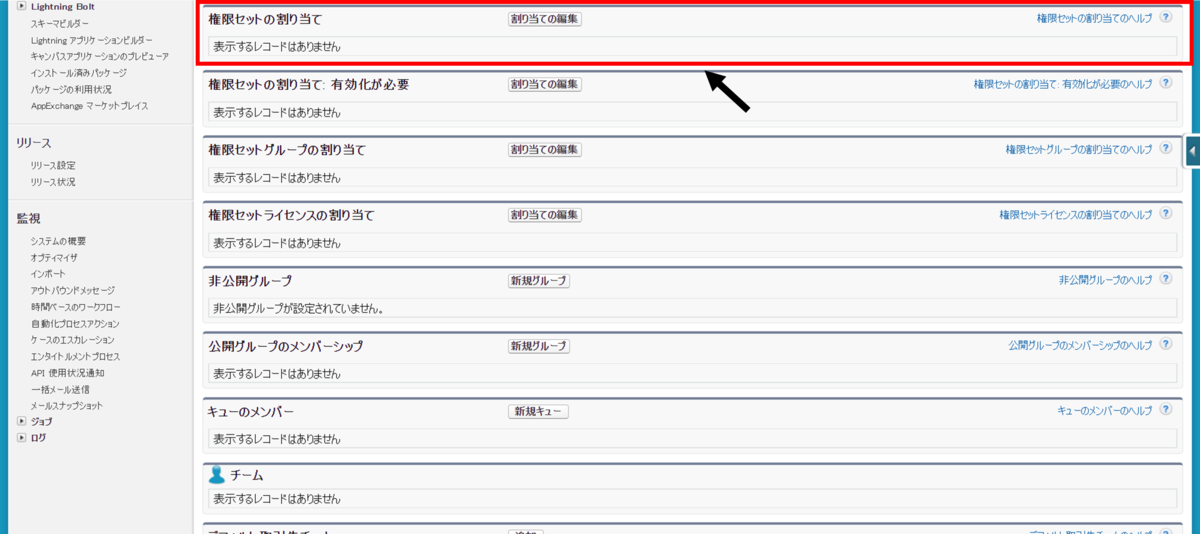Image resolution: width=1200 pixels, height=534 pixels.
Task: Open 権限セットの割り当てのヘルプ link
Action: pyautogui.click(x=1094, y=19)
